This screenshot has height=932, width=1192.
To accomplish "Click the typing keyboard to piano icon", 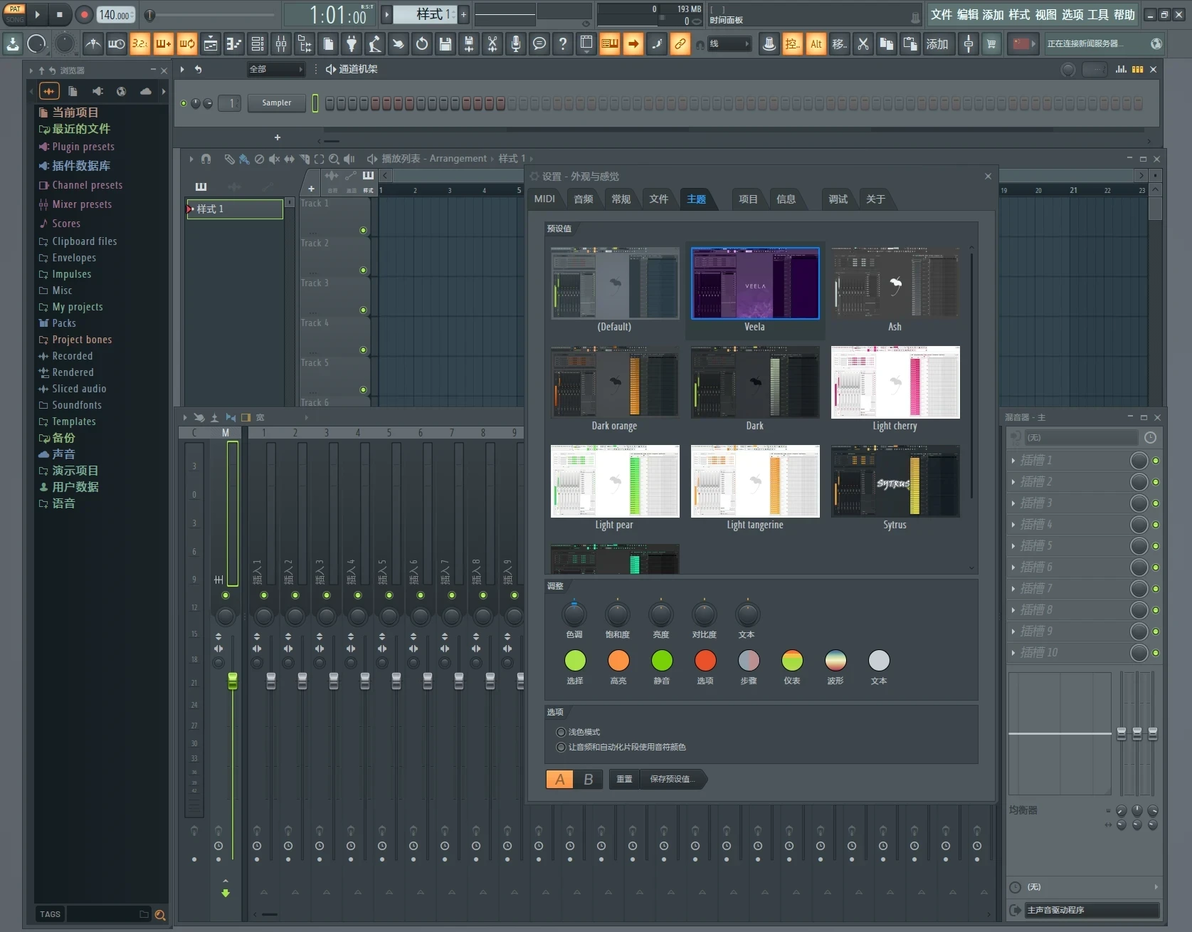I will (x=610, y=44).
